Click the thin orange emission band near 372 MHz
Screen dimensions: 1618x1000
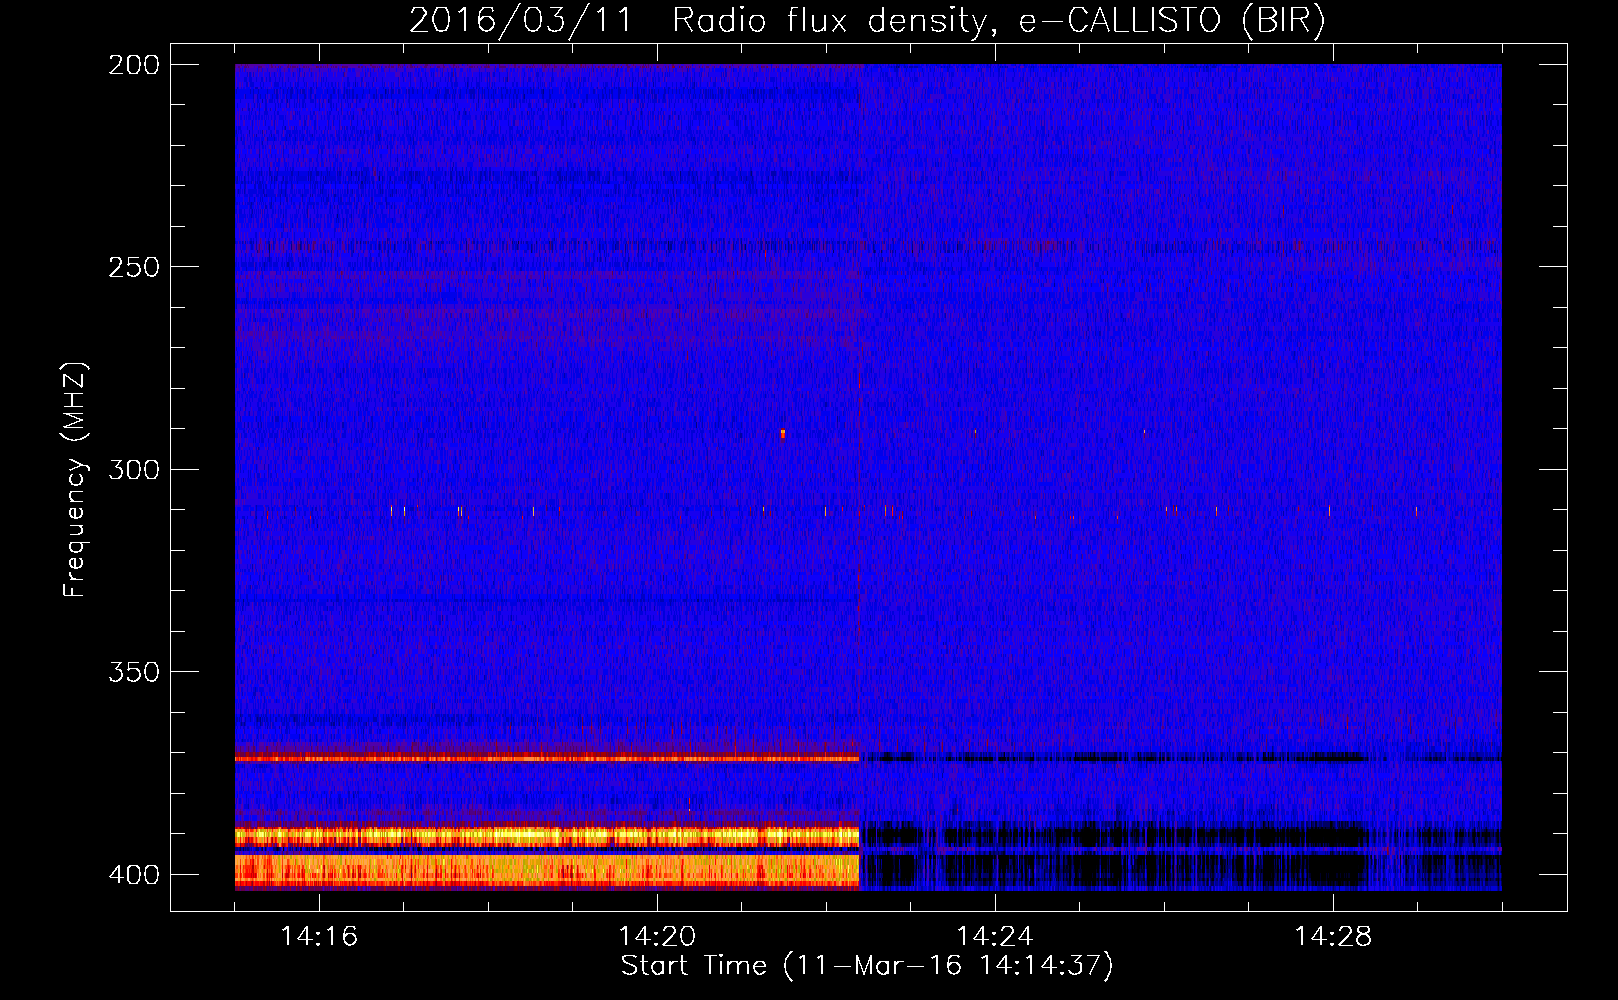tap(547, 759)
